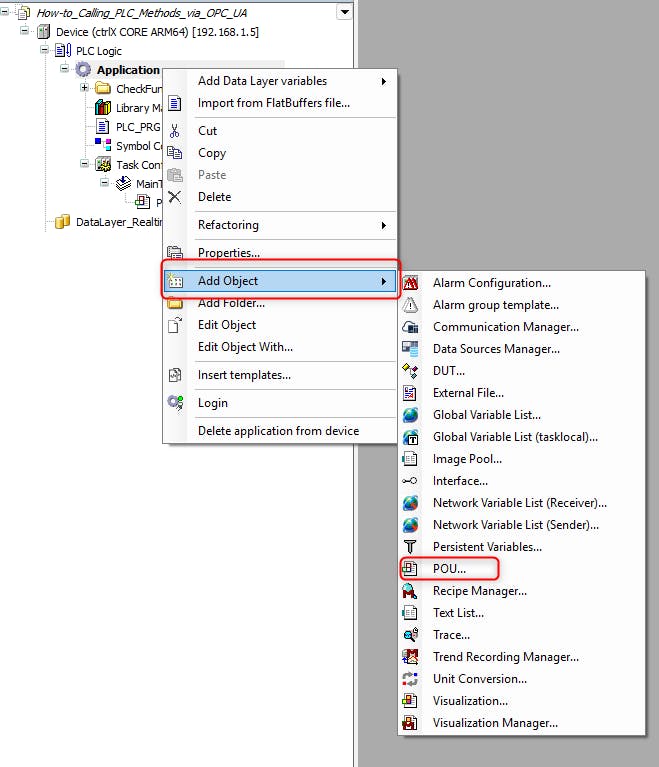Choose DUT... from Add Object list
Screen dimensions: 659x767
pyautogui.click(x=448, y=371)
